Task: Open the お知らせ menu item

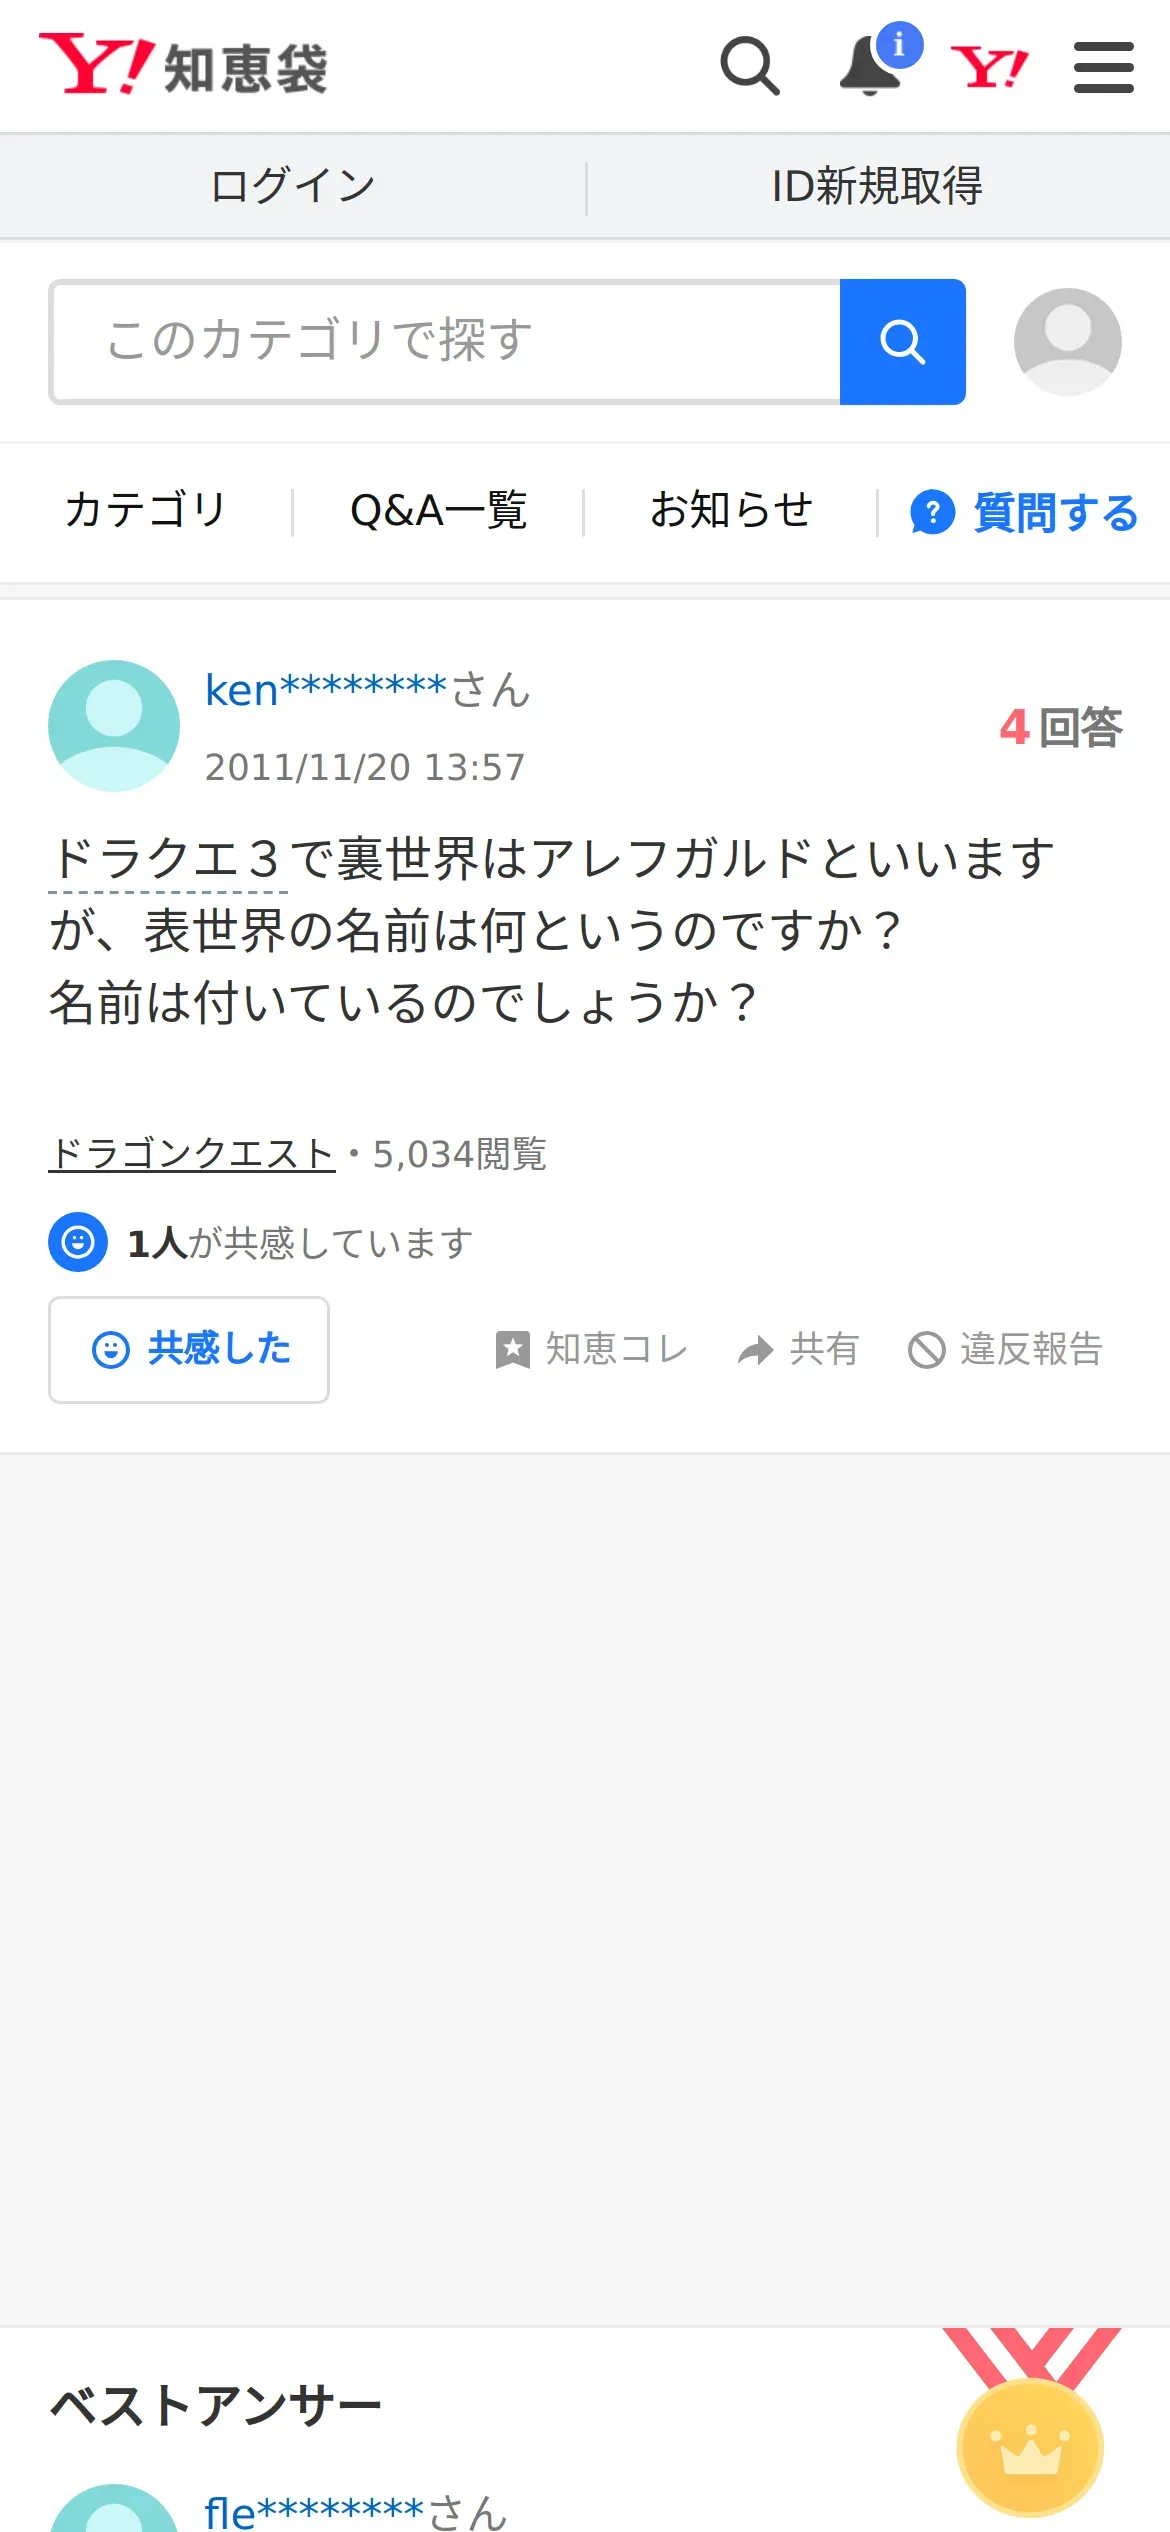Action: pos(731,511)
